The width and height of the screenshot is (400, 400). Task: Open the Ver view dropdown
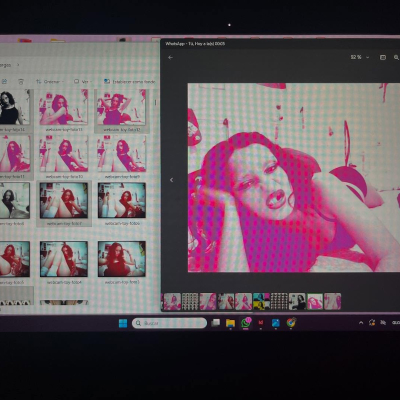[83, 82]
